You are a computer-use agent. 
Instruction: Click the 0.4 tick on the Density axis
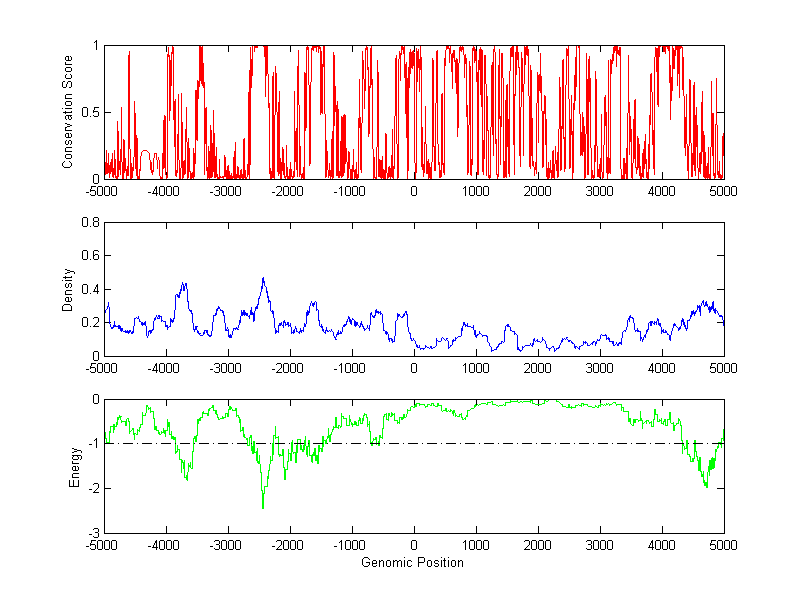point(89,289)
